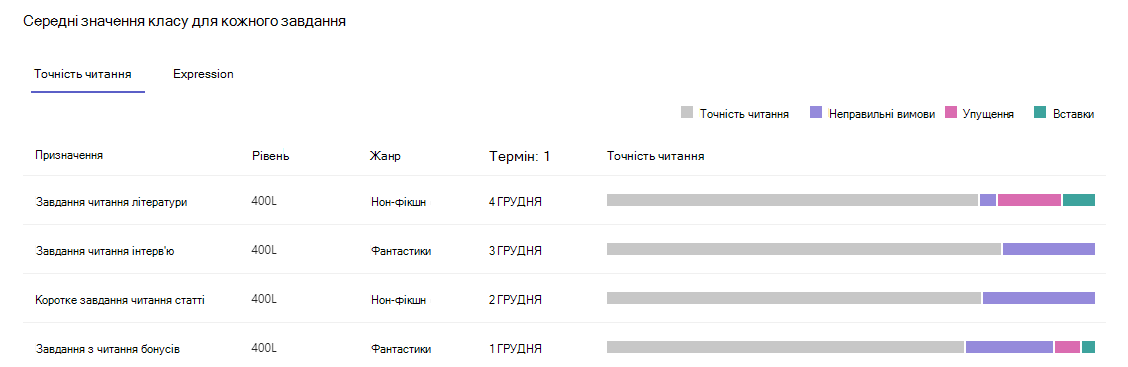Click the 4 ГРУДНЯ due date cell
This screenshot has height=367, width=1128.
pos(515,202)
